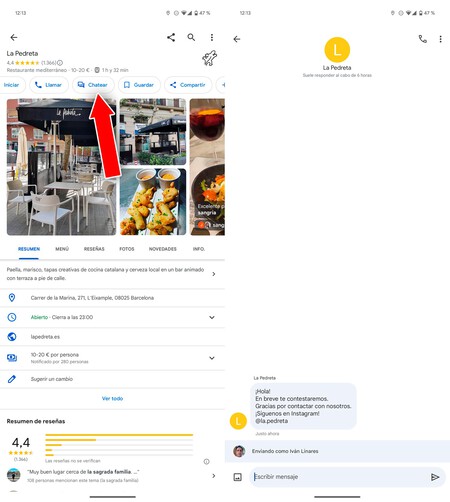
Task: Tap the Compartir share button
Action: tap(188, 85)
